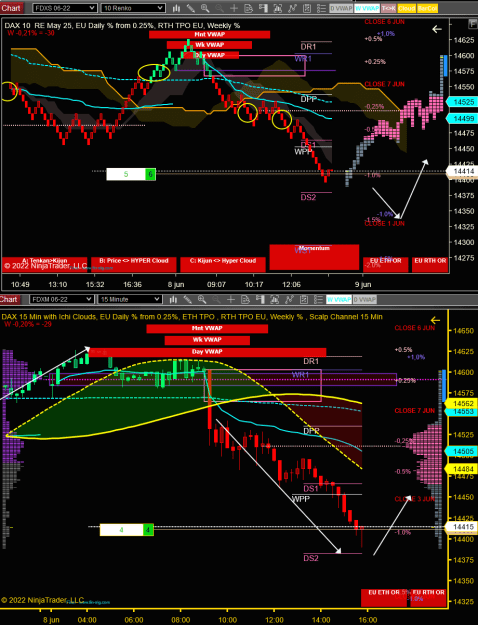This screenshot has width=478, height=625.
Task: Click Day VWAP bar on 15 Minute chart
Action: (207, 352)
